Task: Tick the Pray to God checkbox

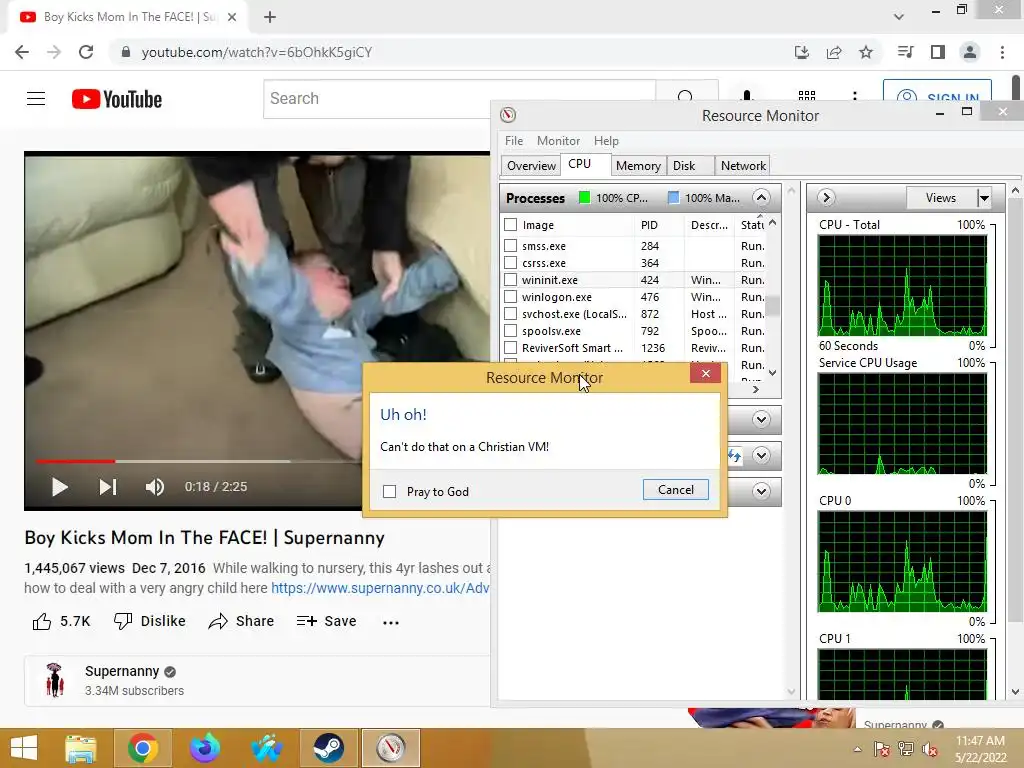Action: pyautogui.click(x=389, y=491)
